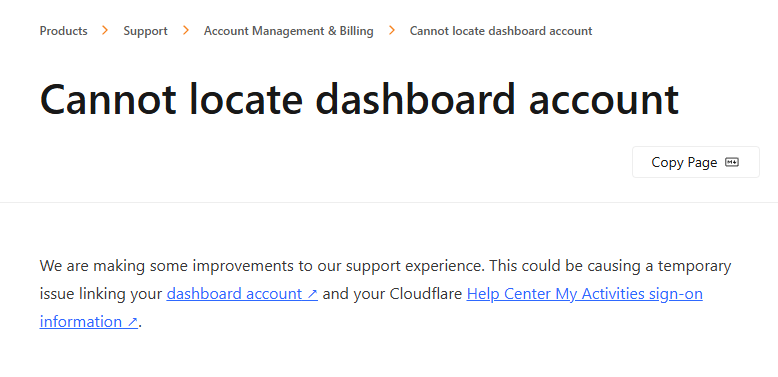
Task: Open Help Center My Activities sign-on link
Action: click(584, 294)
